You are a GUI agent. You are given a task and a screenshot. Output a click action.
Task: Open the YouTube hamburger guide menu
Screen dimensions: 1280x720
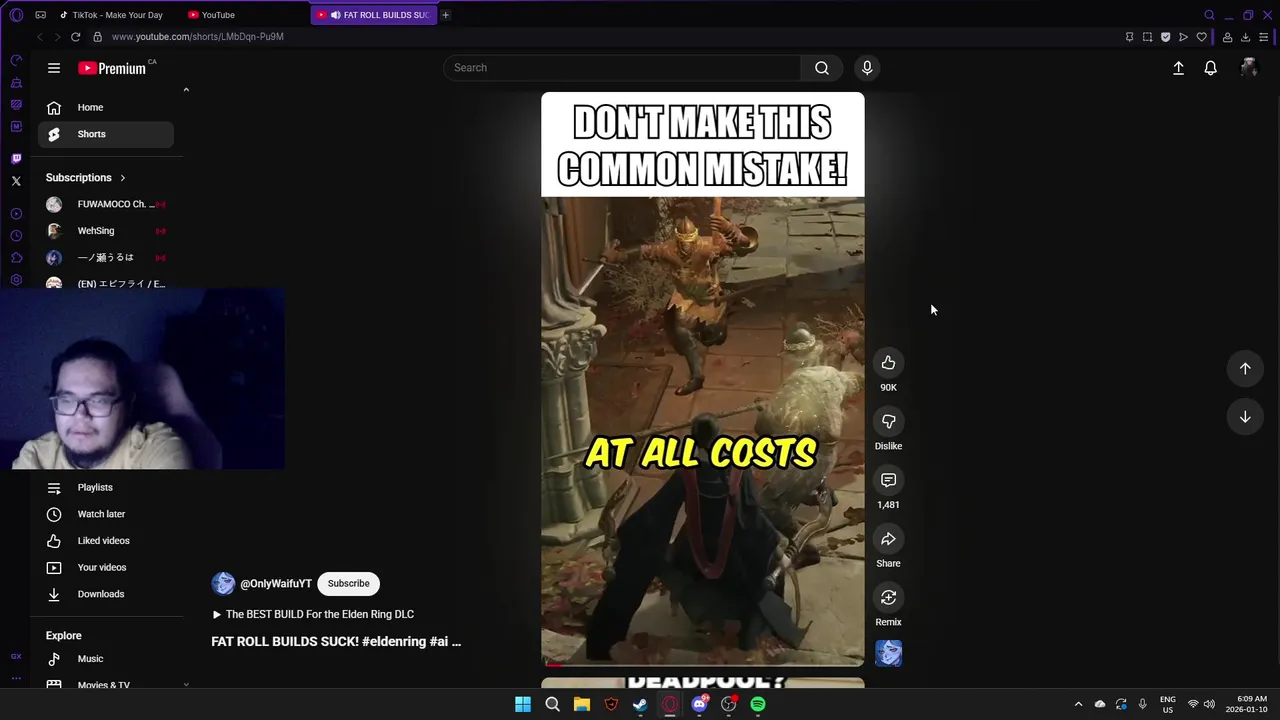(x=54, y=68)
